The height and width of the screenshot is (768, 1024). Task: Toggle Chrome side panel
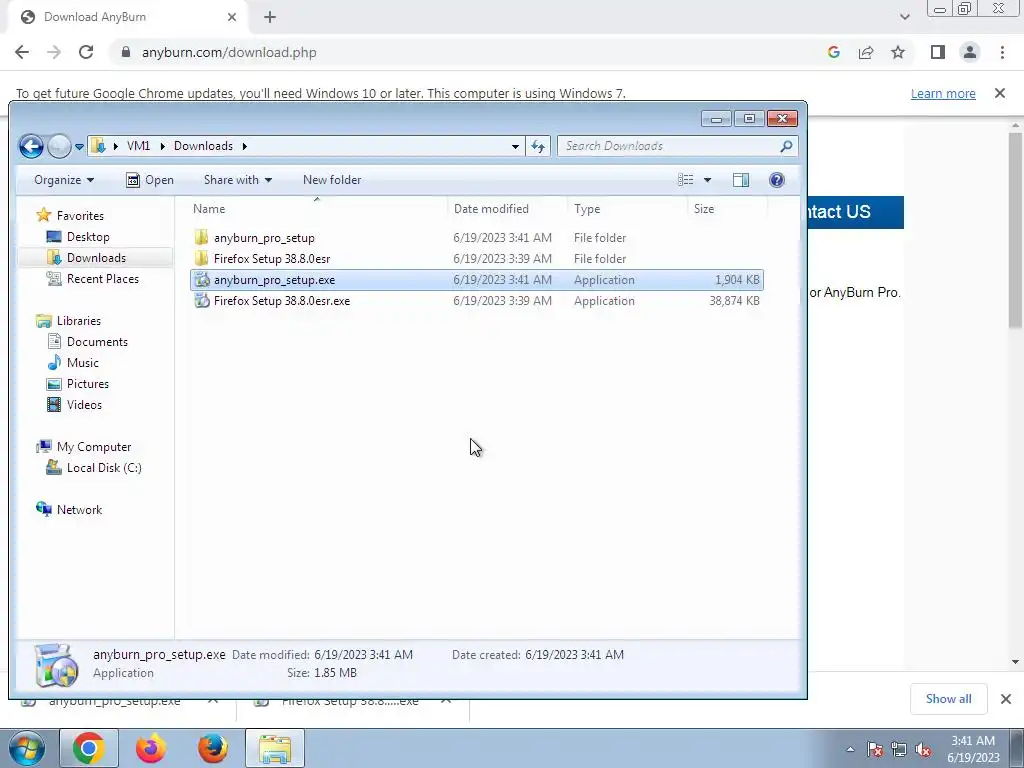tap(938, 52)
